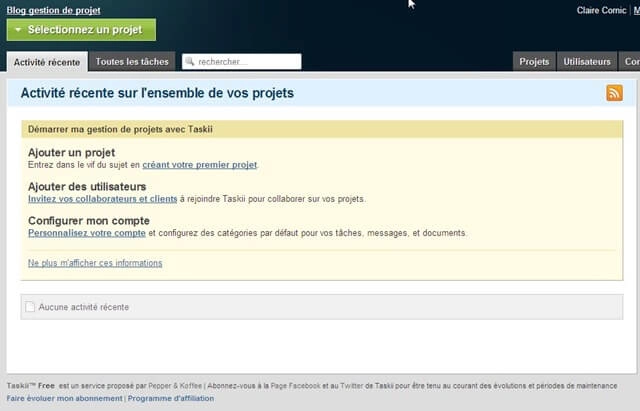Open the 'Utilisateurs' tab
This screenshot has width=640, height=411.
pyautogui.click(x=587, y=62)
